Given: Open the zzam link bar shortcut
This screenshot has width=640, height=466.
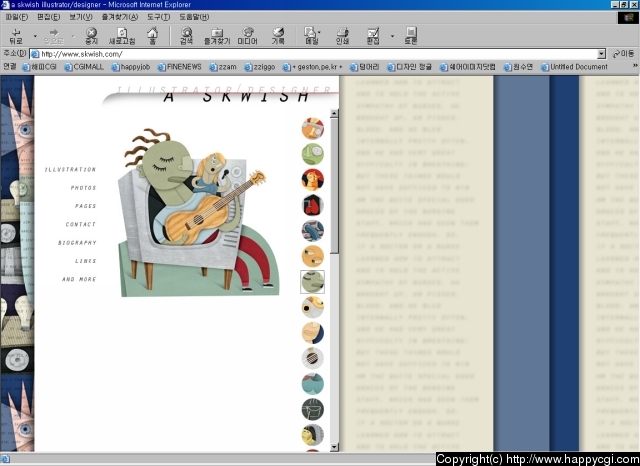Looking at the screenshot, I should 223,67.
